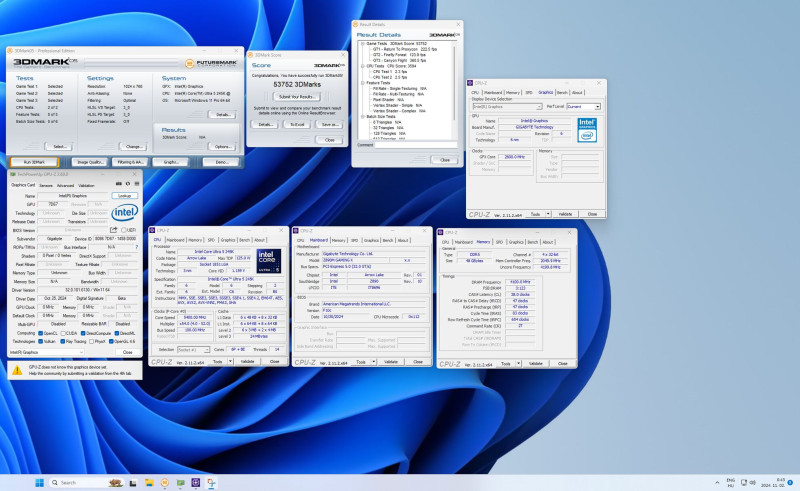Image resolution: width=800 pixels, height=491 pixels.
Task: Open Tools dropdown arrow in CPU-Z CPU window
Action: click(x=230, y=361)
